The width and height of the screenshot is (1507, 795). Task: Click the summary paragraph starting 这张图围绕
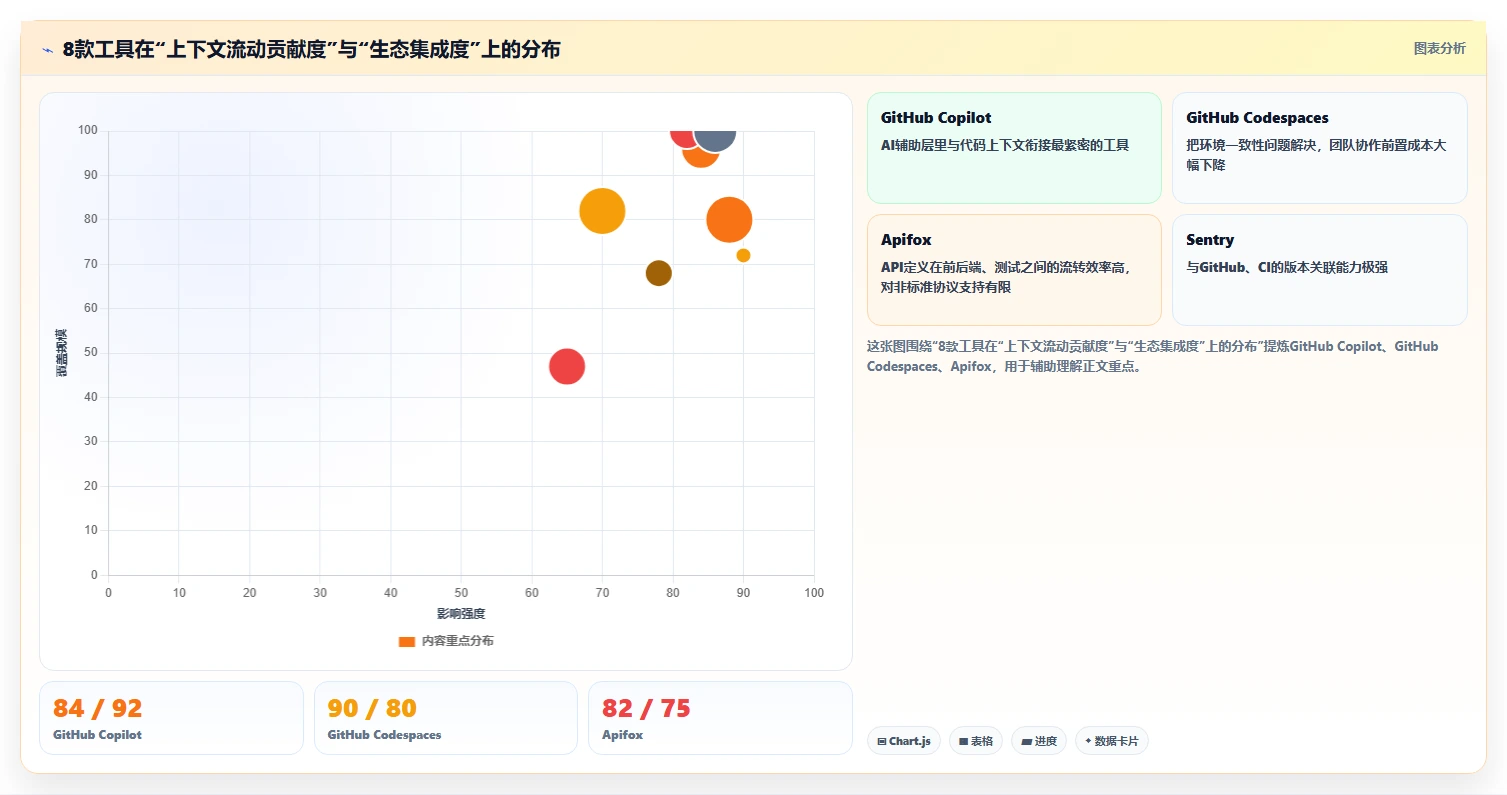click(x=1153, y=356)
